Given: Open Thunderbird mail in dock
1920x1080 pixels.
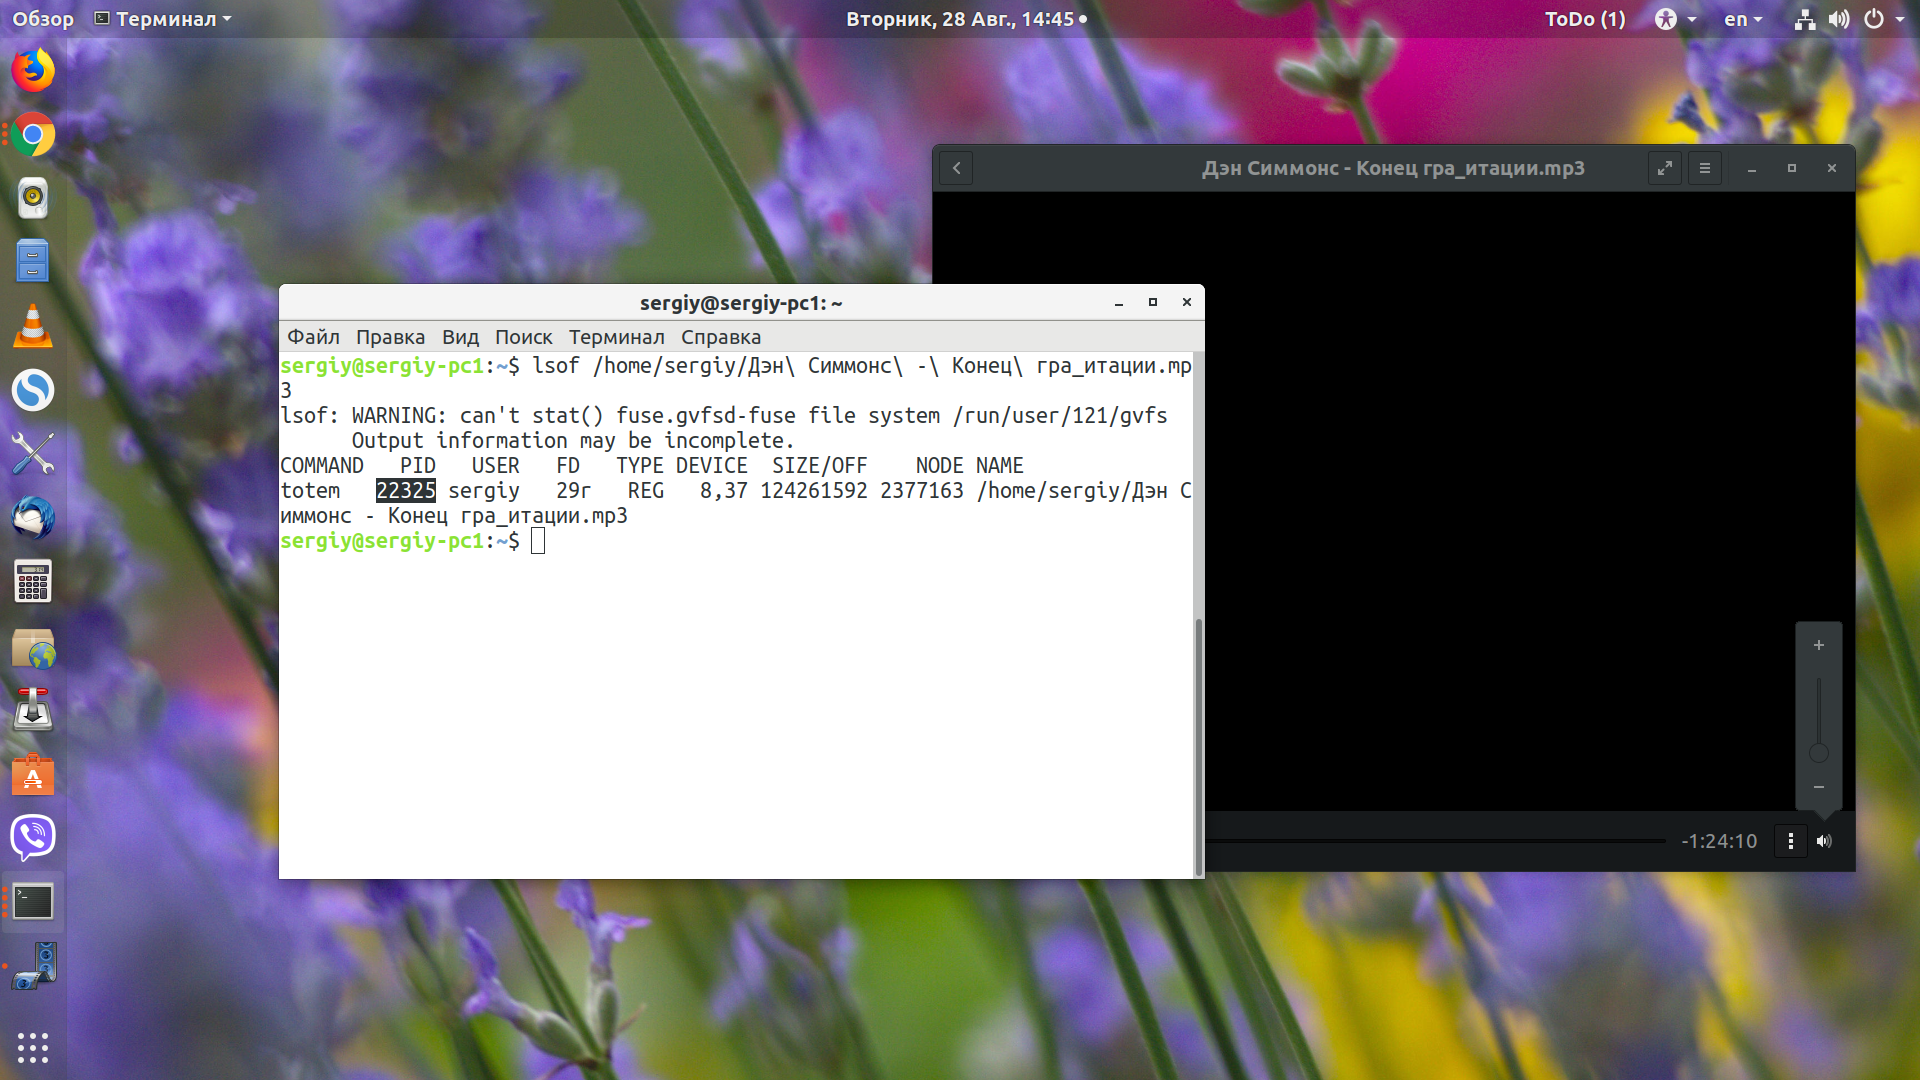Looking at the screenshot, I should pyautogui.click(x=33, y=518).
